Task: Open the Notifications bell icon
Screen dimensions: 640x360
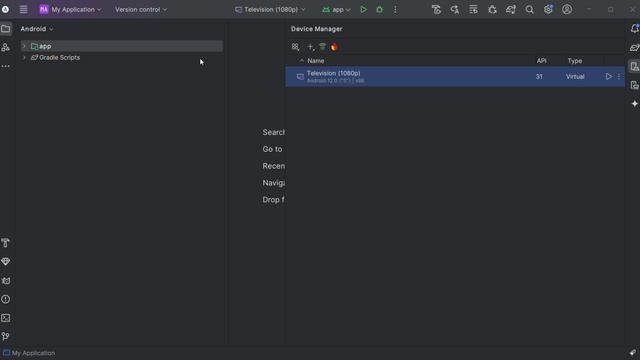Action: [x=634, y=29]
